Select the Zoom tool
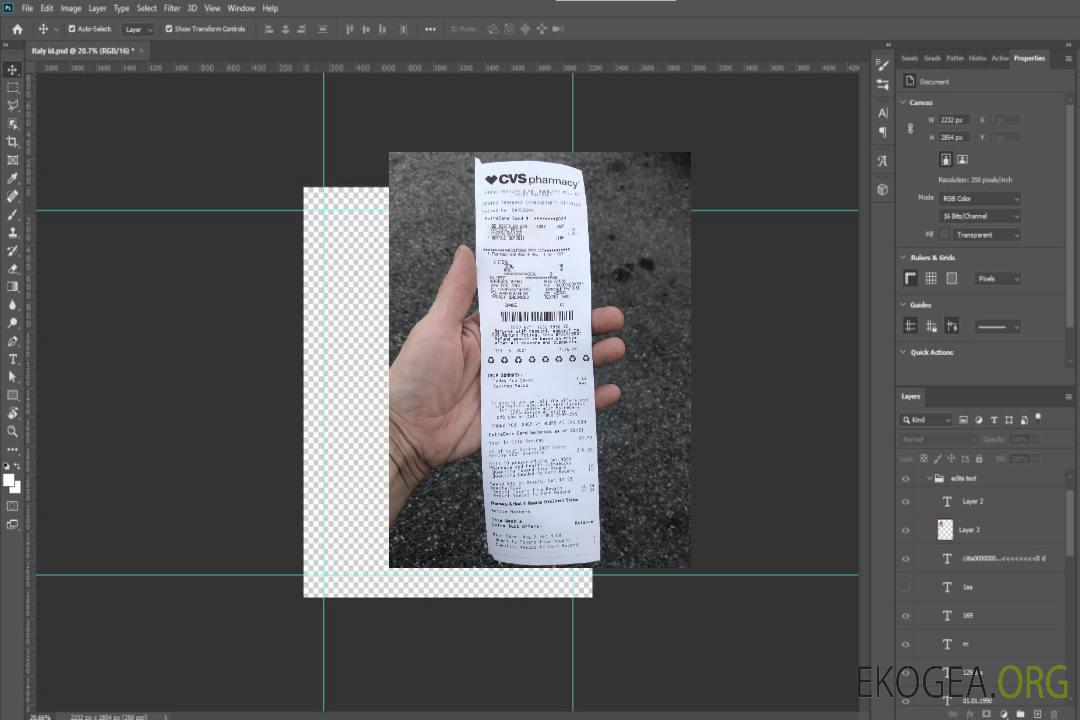The width and height of the screenshot is (1080, 720). point(12,431)
